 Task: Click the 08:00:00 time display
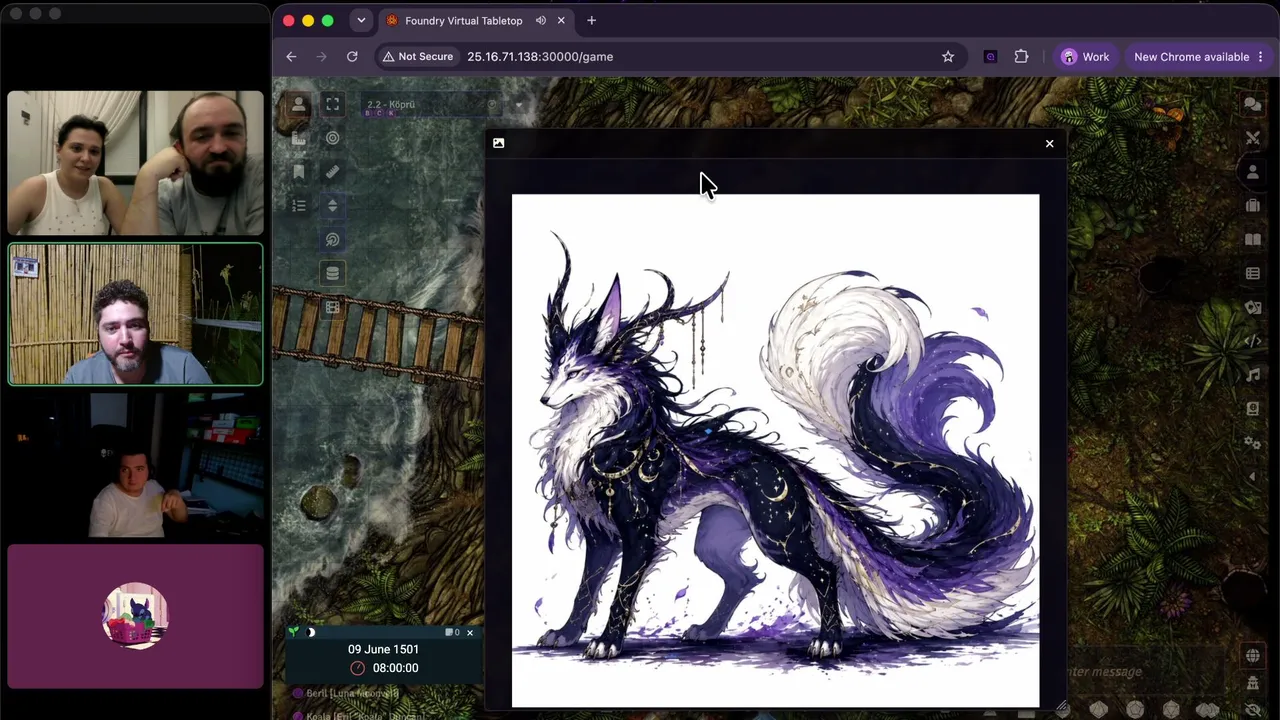point(395,668)
